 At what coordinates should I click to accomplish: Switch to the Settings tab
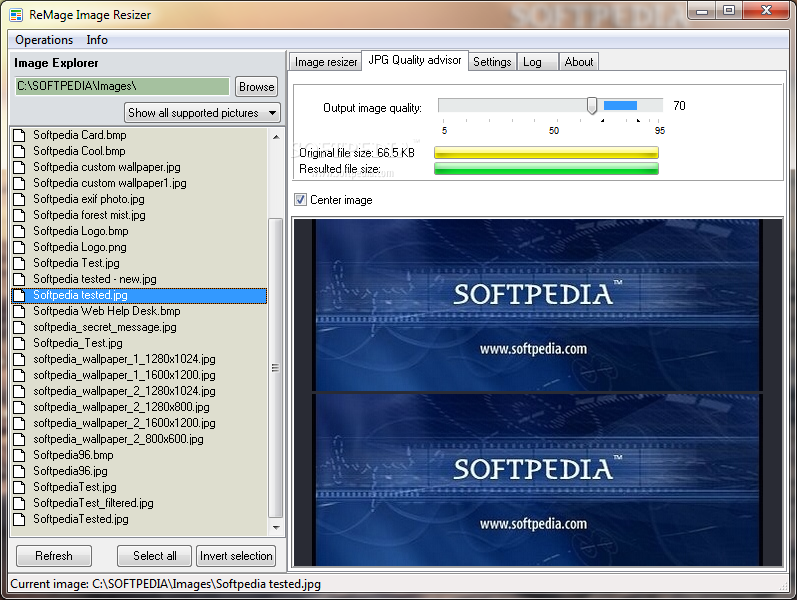pyautogui.click(x=492, y=62)
